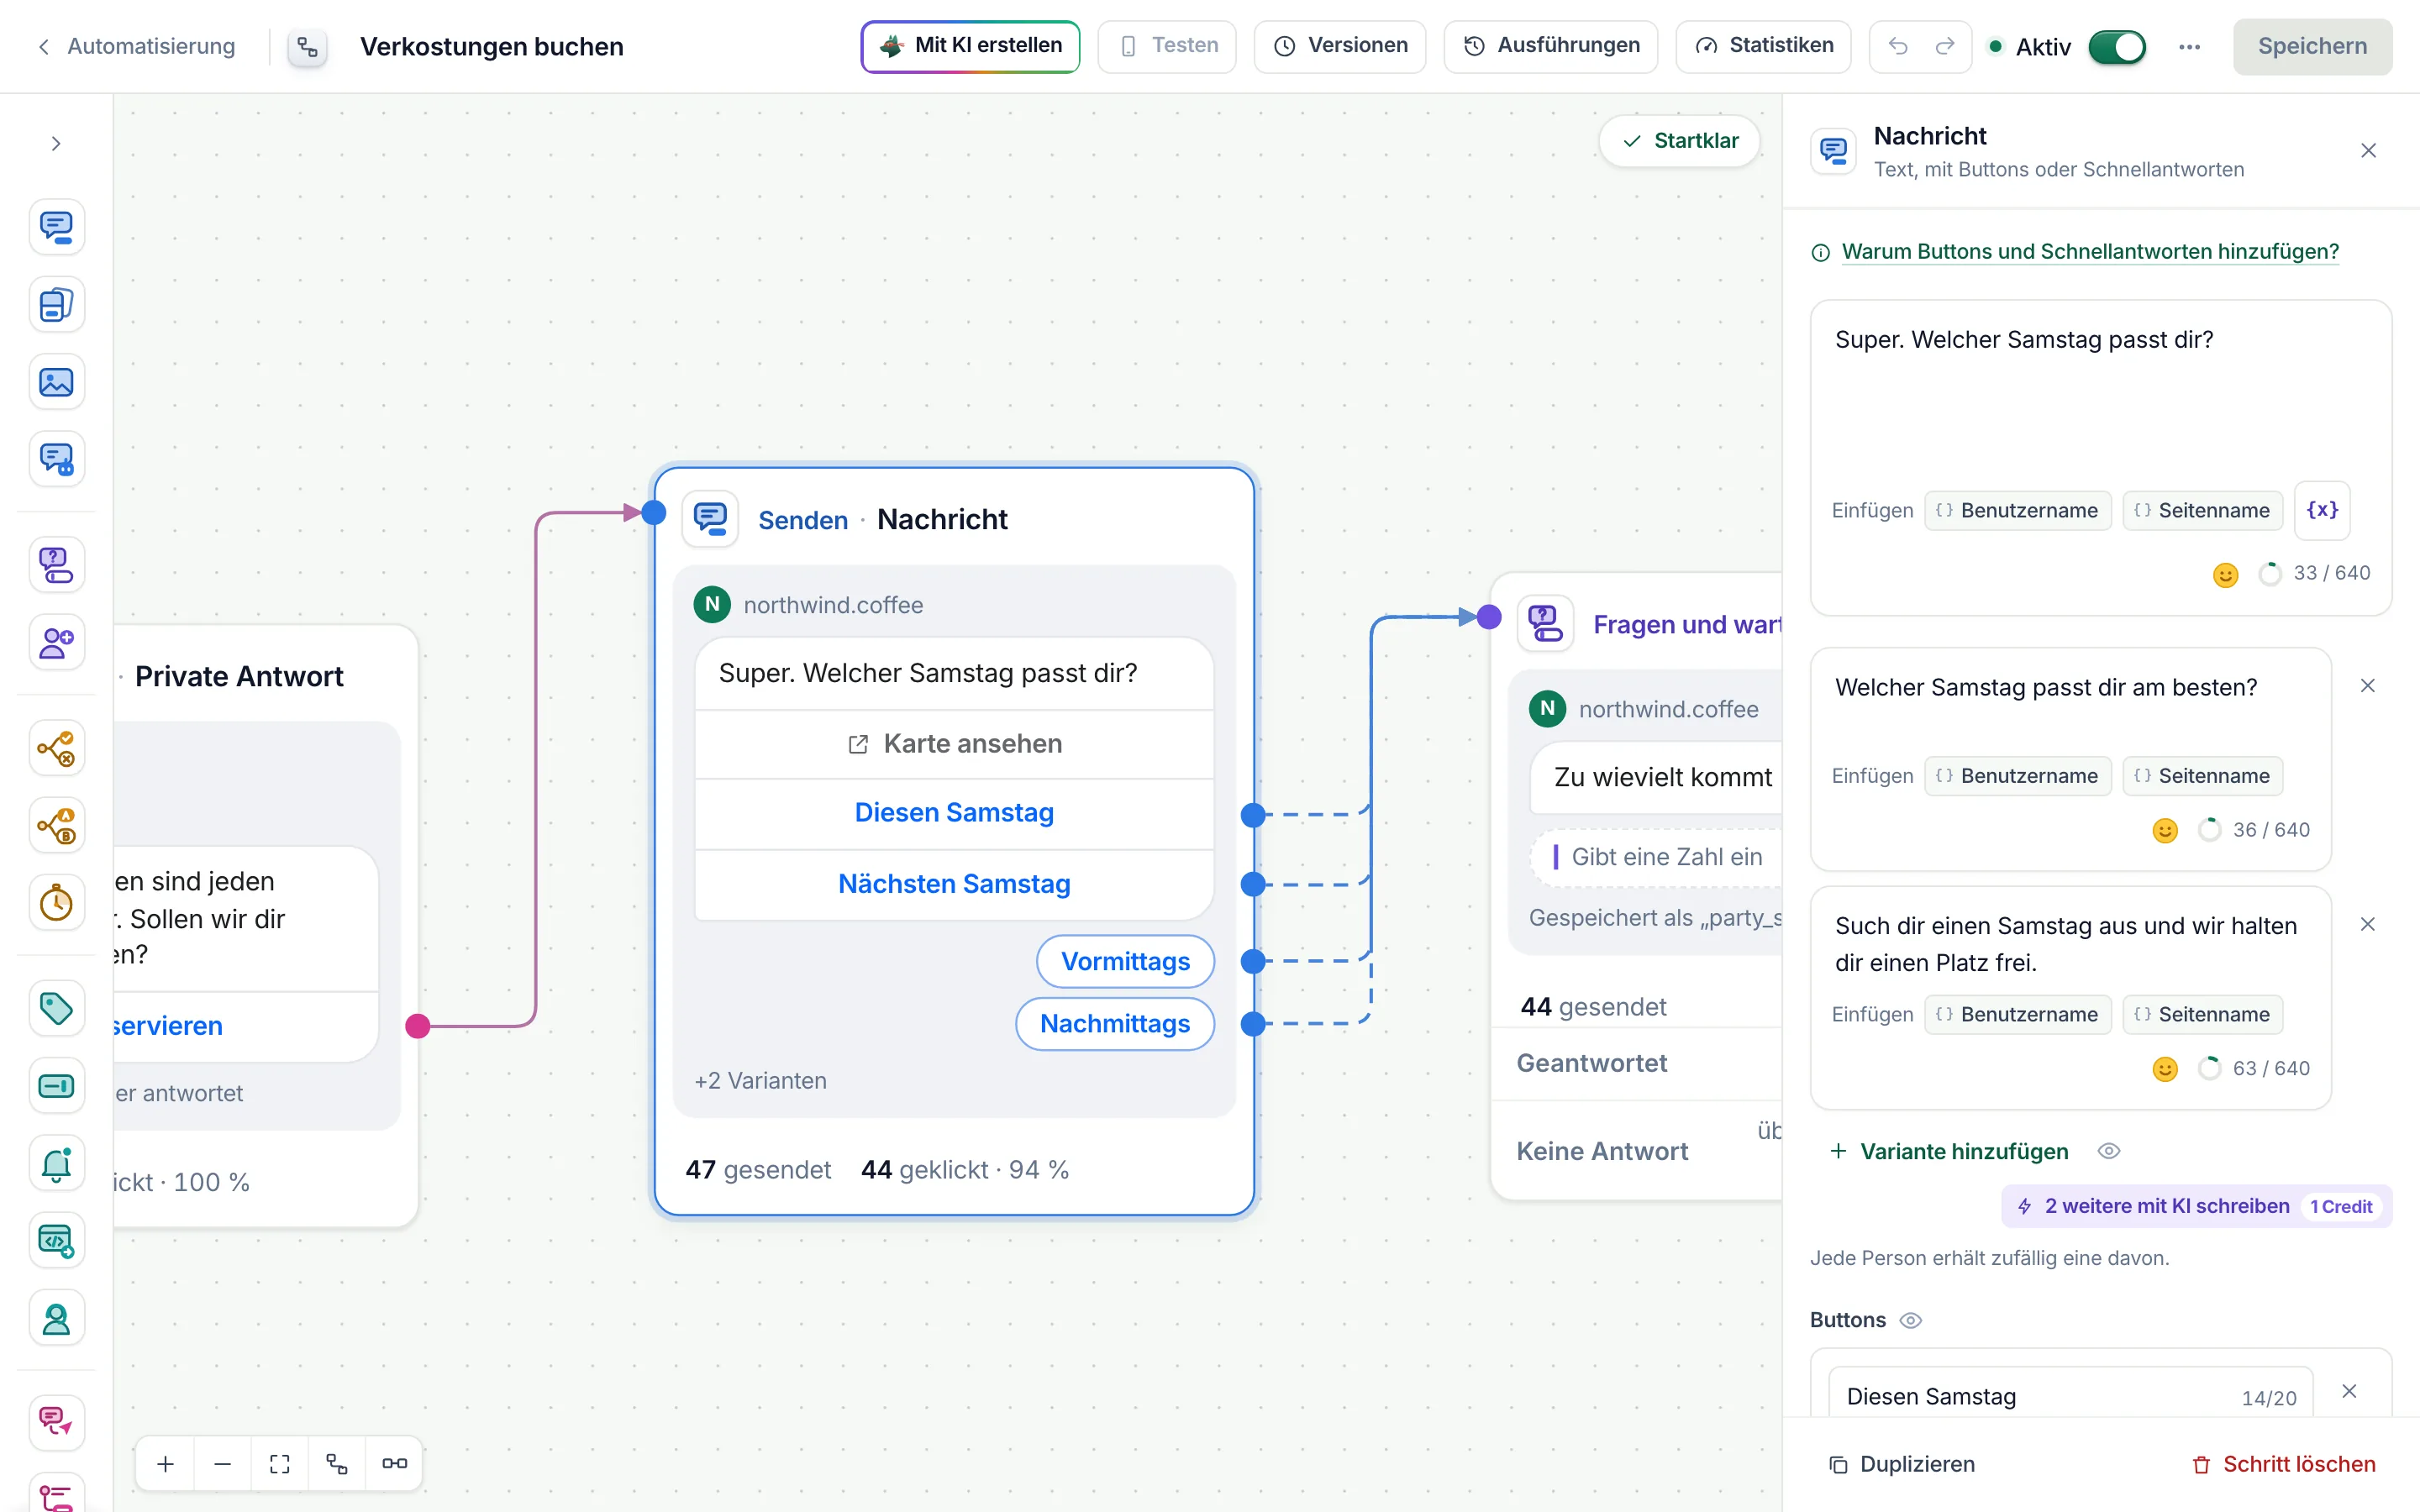Add the private reply step icon

(56, 460)
